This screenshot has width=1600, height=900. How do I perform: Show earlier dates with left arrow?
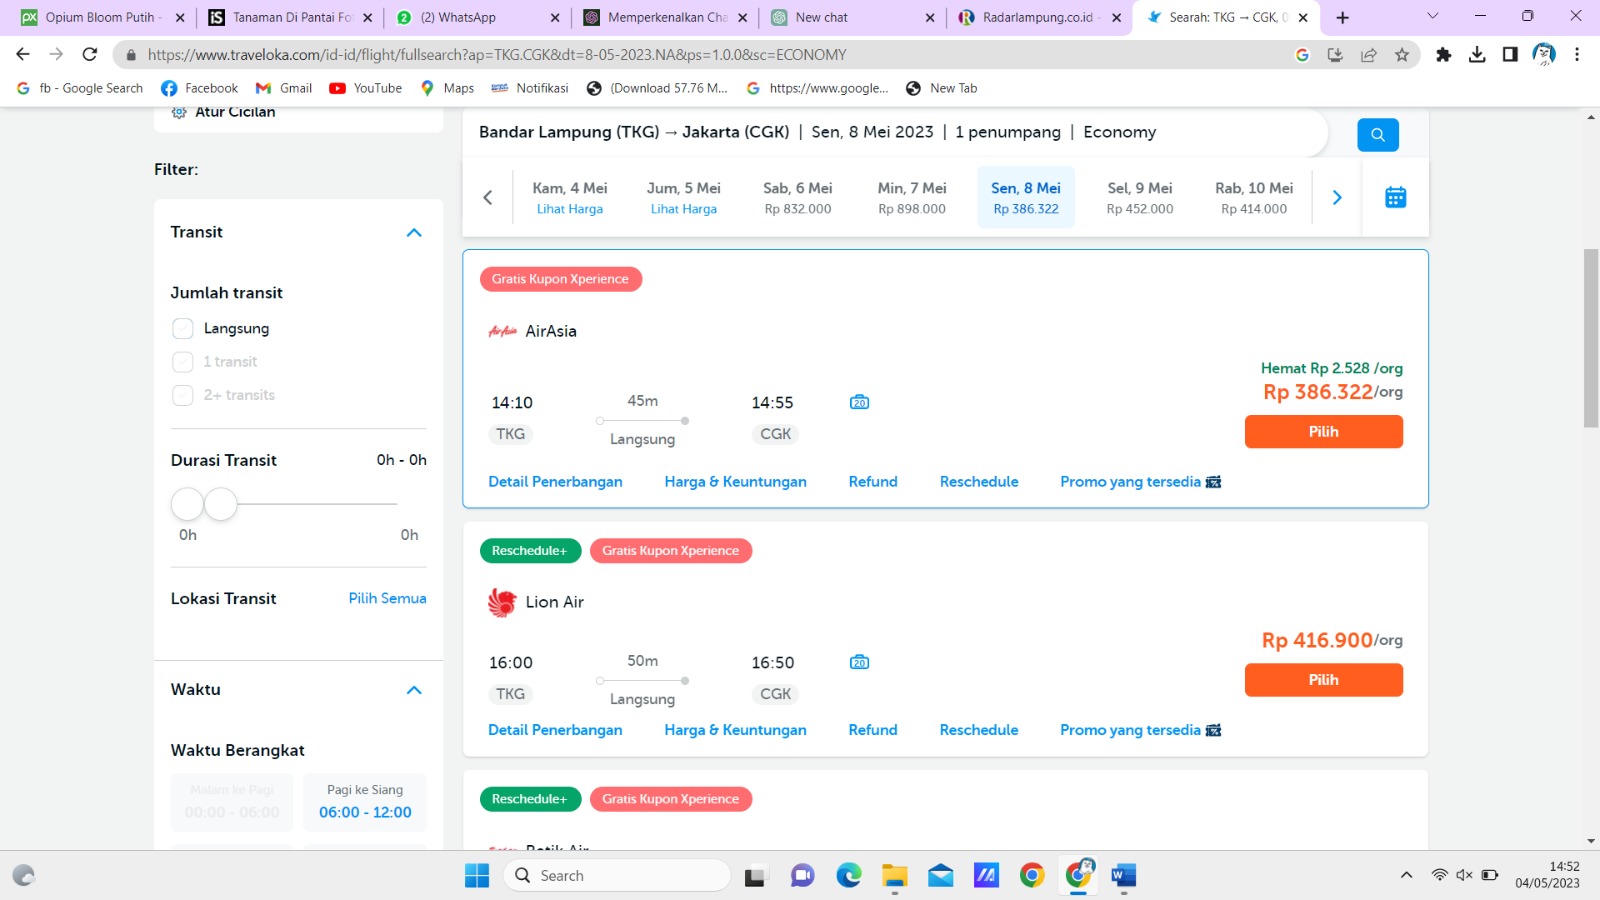point(488,197)
